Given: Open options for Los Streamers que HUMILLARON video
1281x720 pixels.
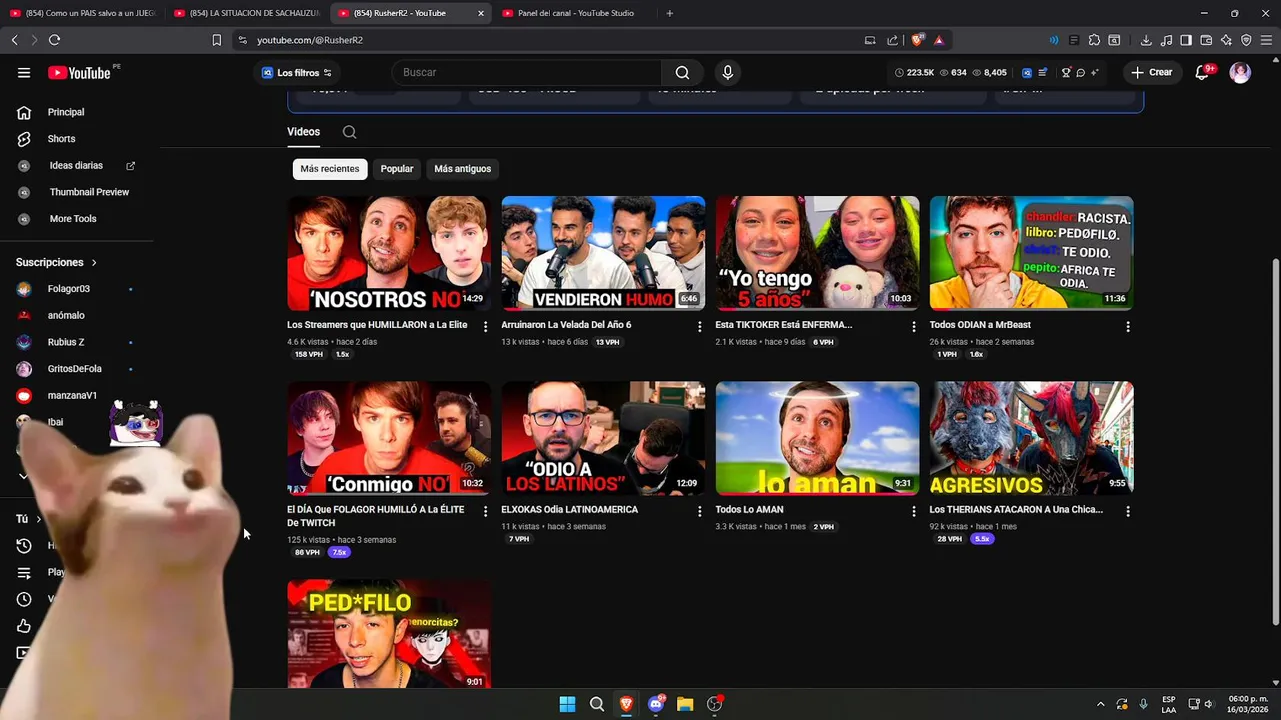Looking at the screenshot, I should 486,327.
